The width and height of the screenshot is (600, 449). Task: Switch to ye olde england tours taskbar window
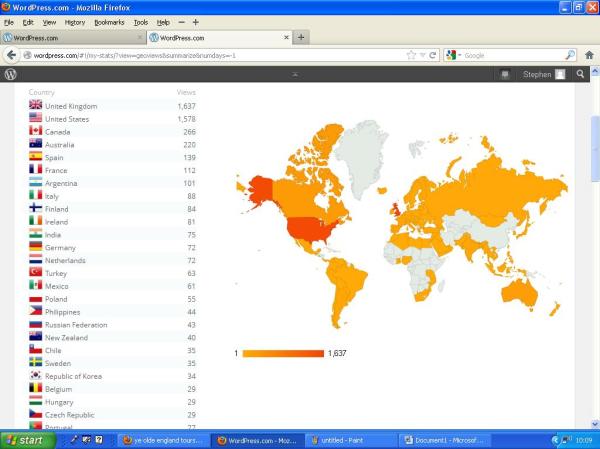[x=163, y=441]
